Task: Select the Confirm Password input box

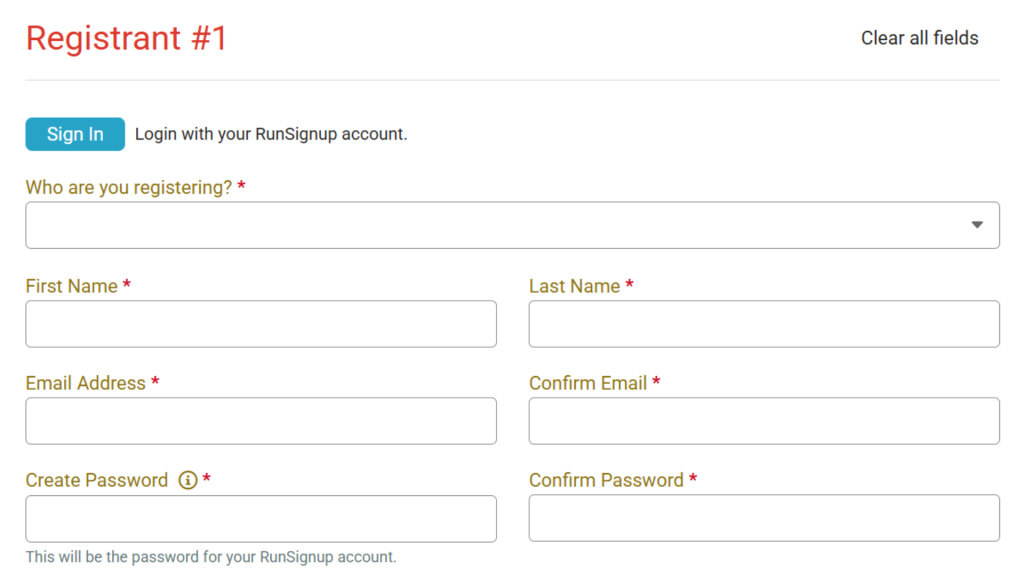Action: 764,518
